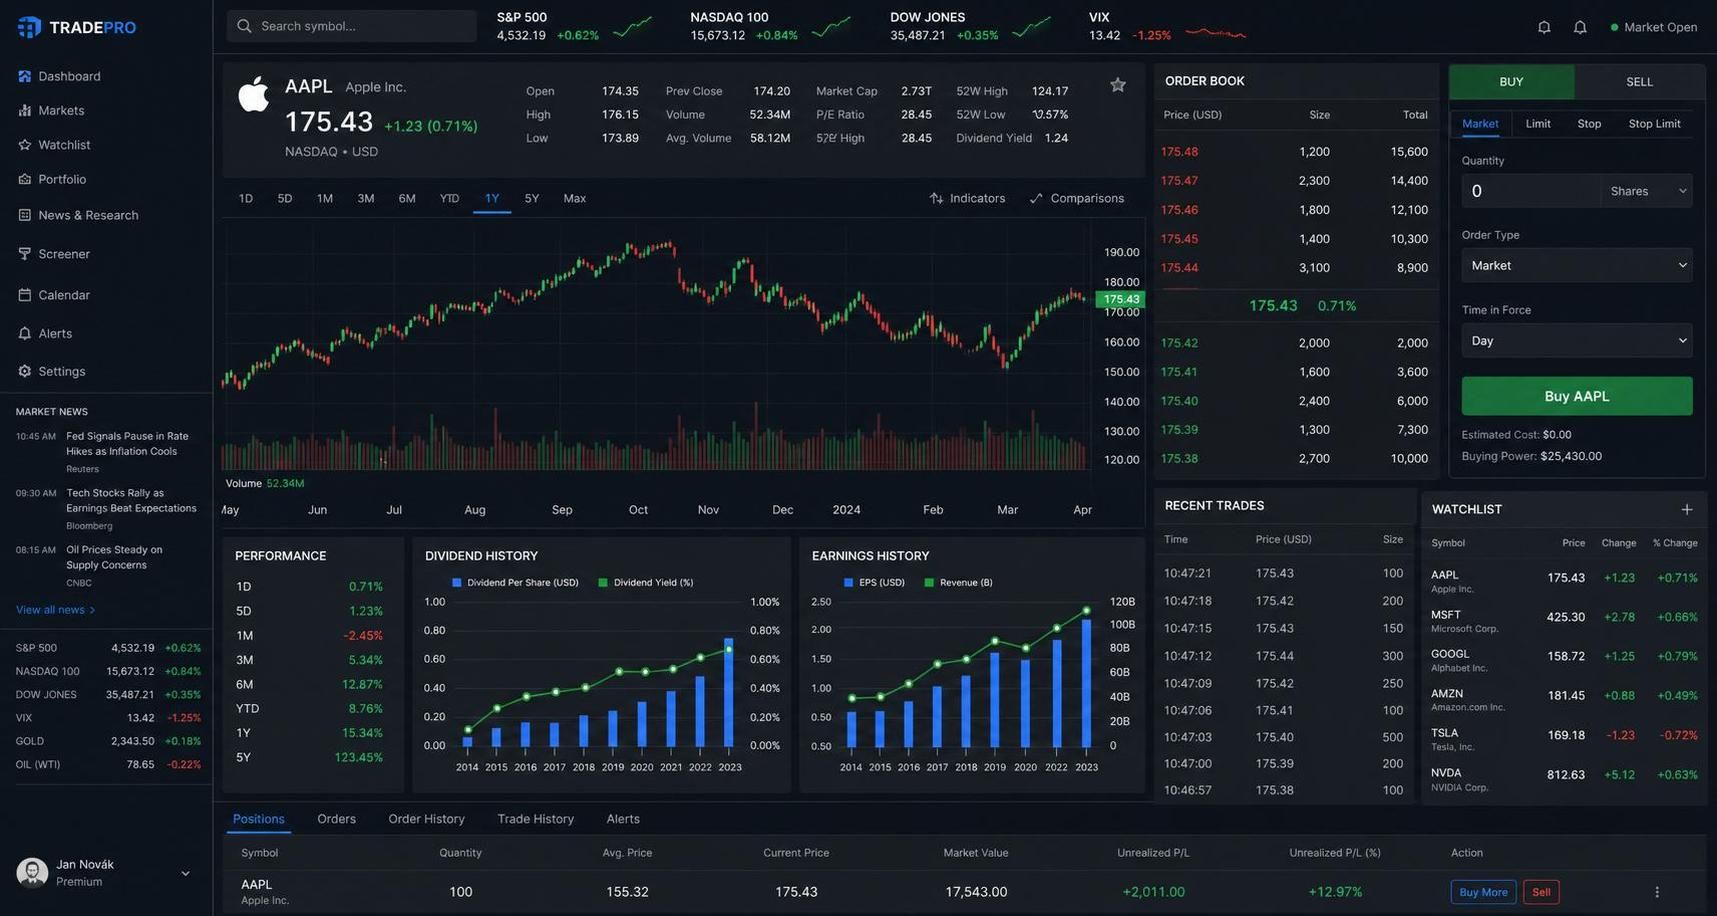The height and width of the screenshot is (916, 1717).
Task: Open the Alerts tab in the bottom panel
Action: point(623,819)
